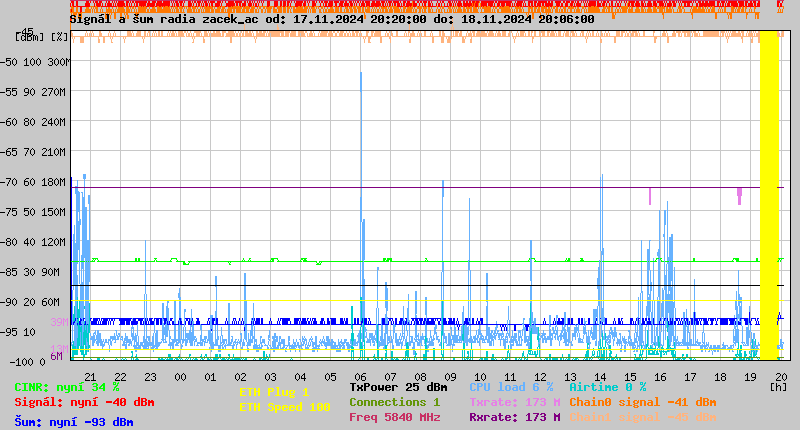Screen dimensions: 800x430
Task: Click the '-90 20 60M' y-axis label
Action: [30, 302]
